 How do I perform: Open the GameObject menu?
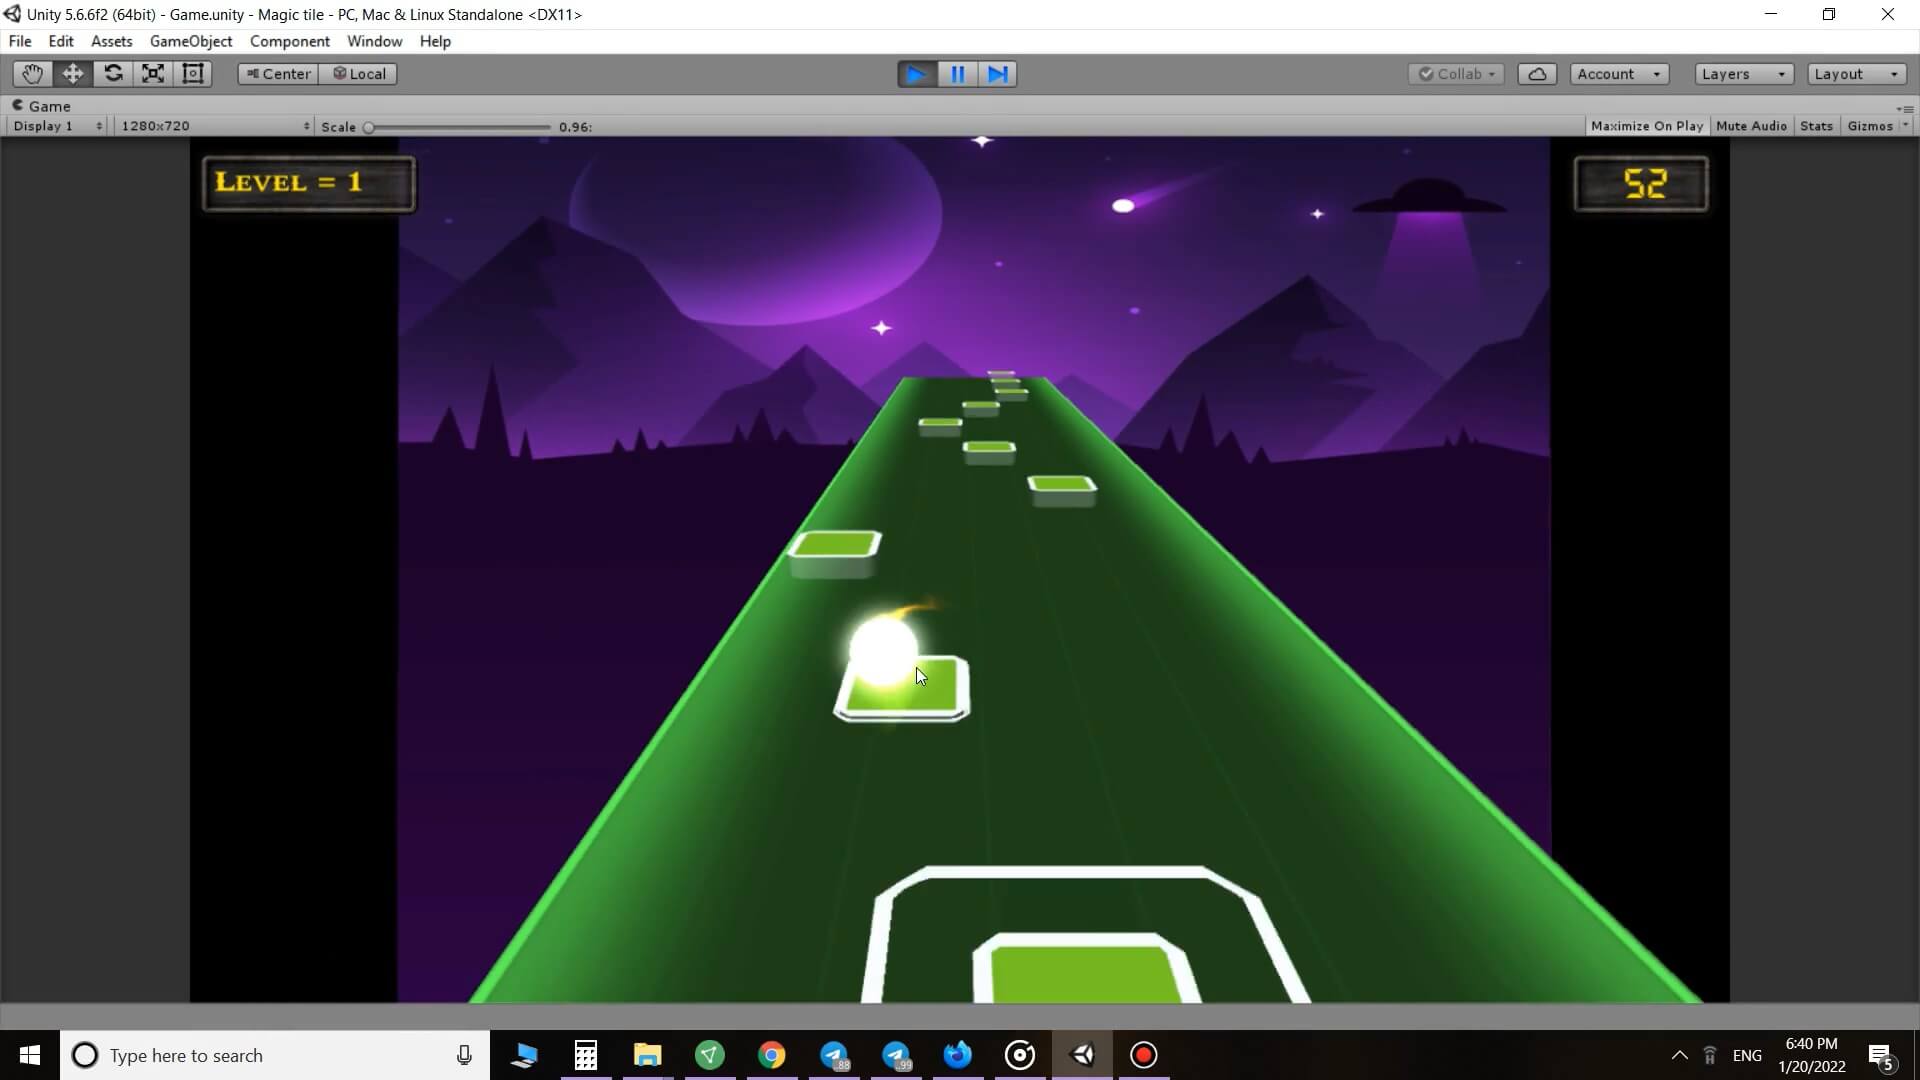(190, 41)
